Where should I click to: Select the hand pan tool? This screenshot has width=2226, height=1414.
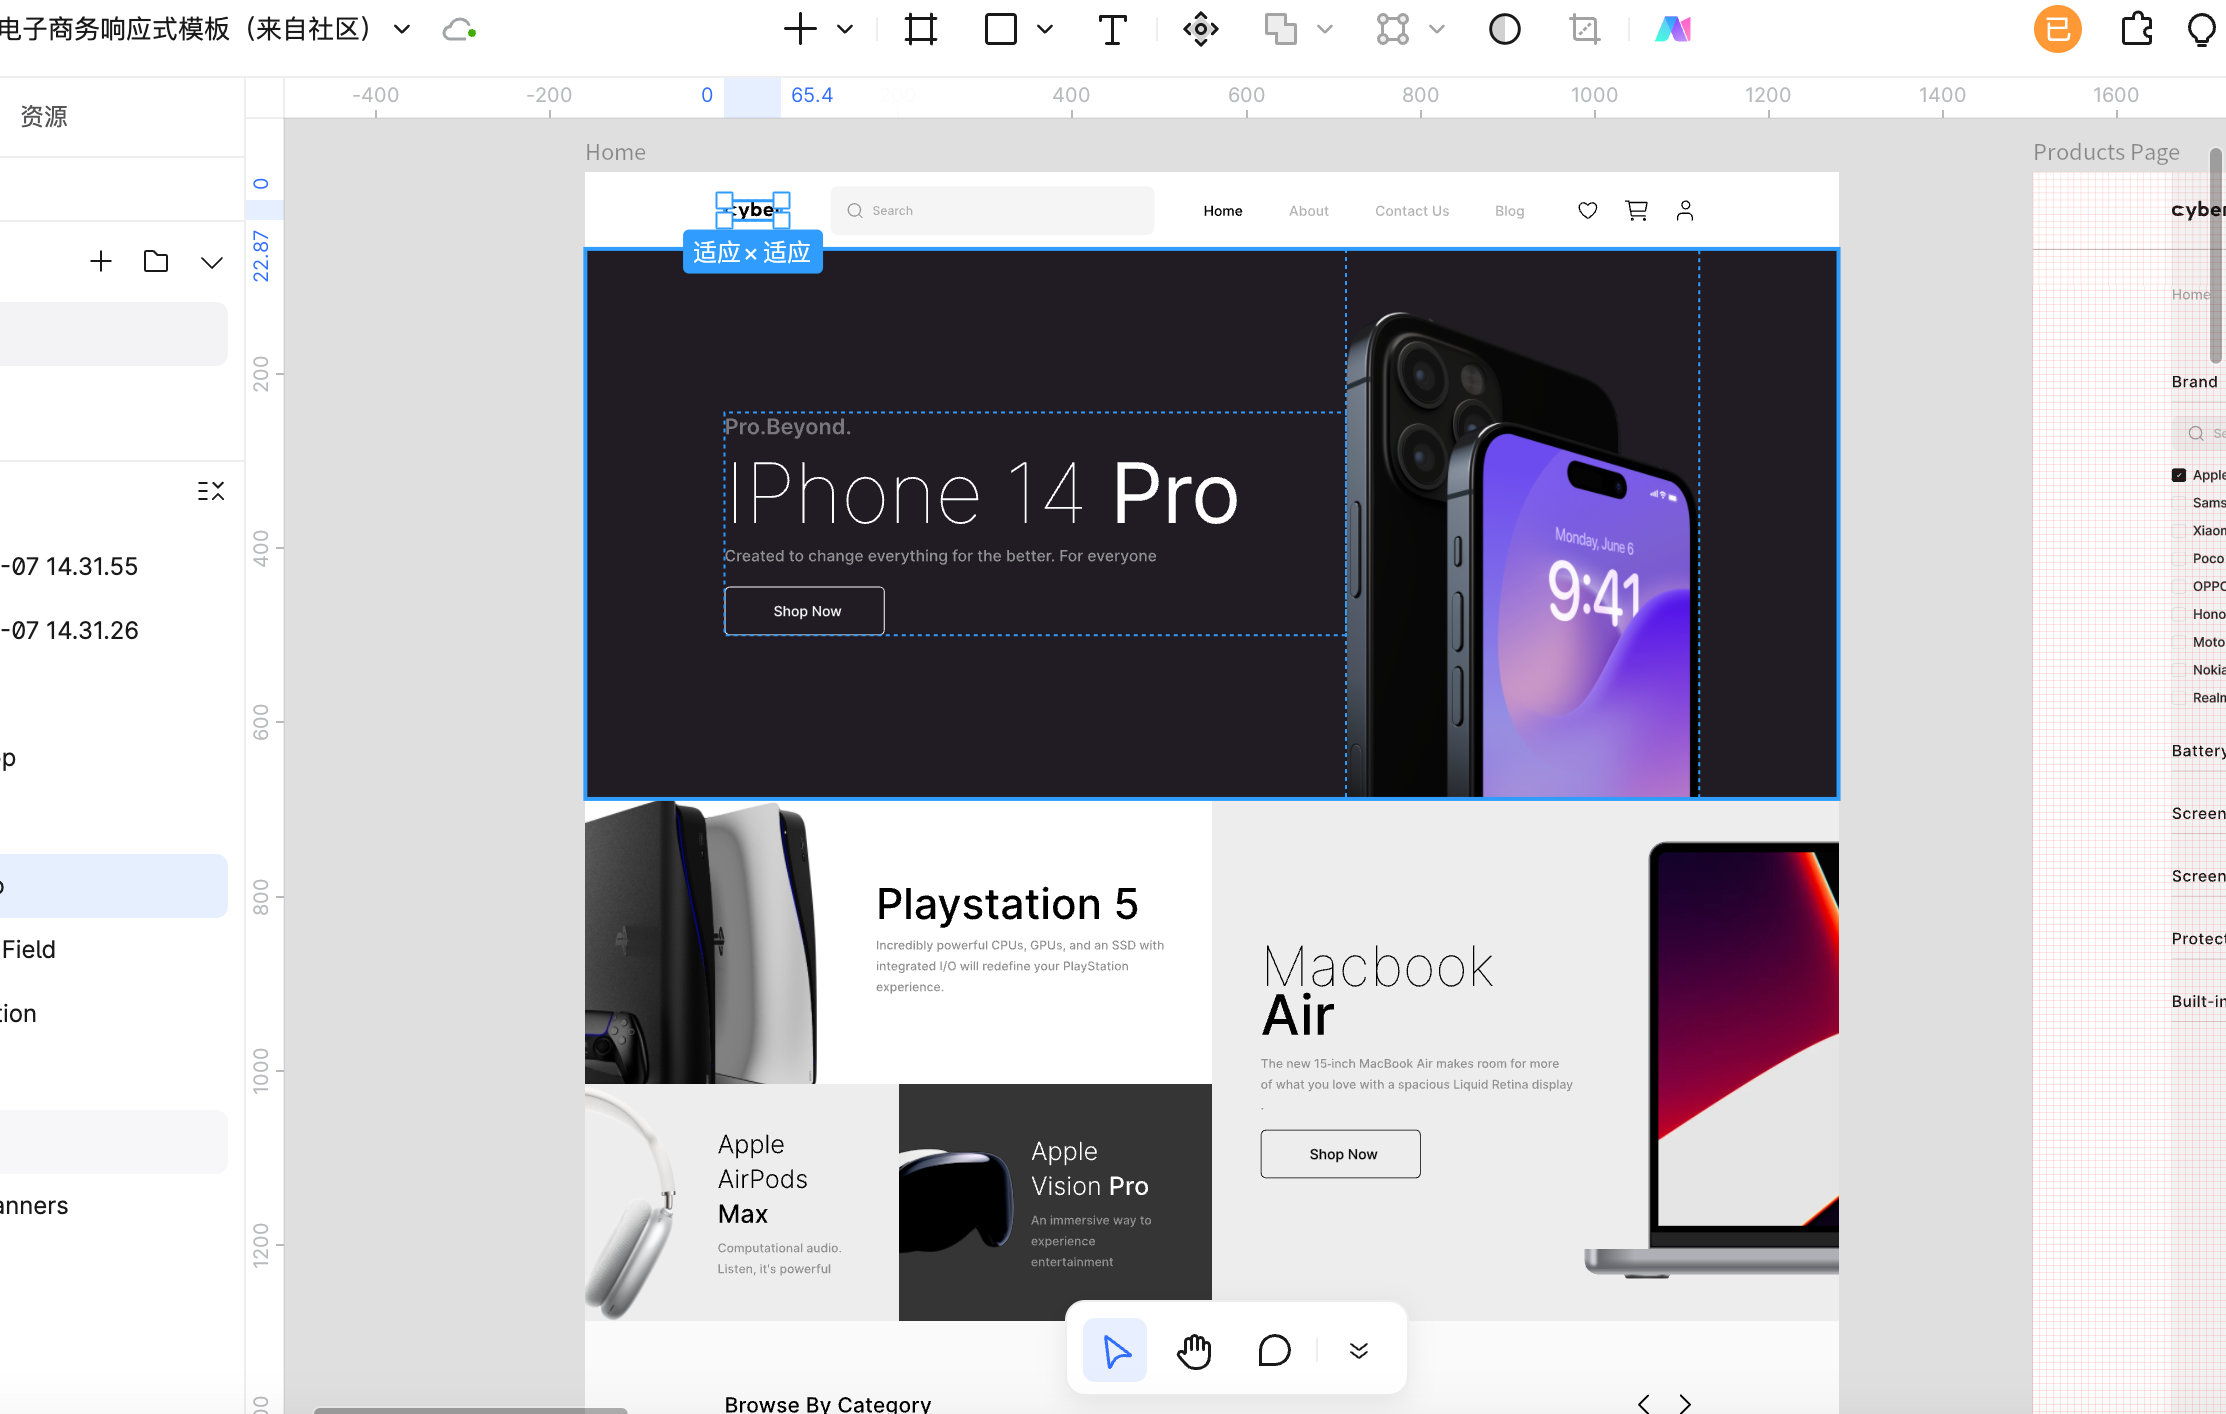(1194, 1351)
